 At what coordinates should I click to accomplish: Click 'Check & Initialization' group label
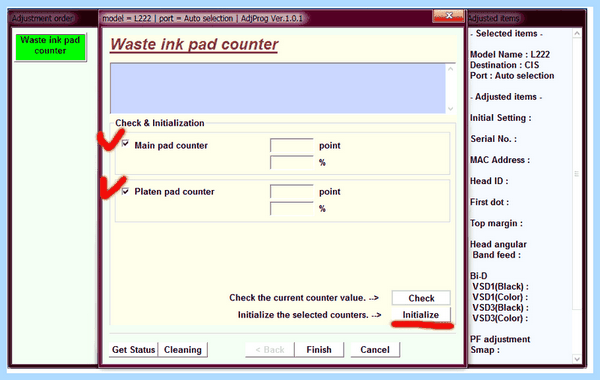[x=160, y=123]
